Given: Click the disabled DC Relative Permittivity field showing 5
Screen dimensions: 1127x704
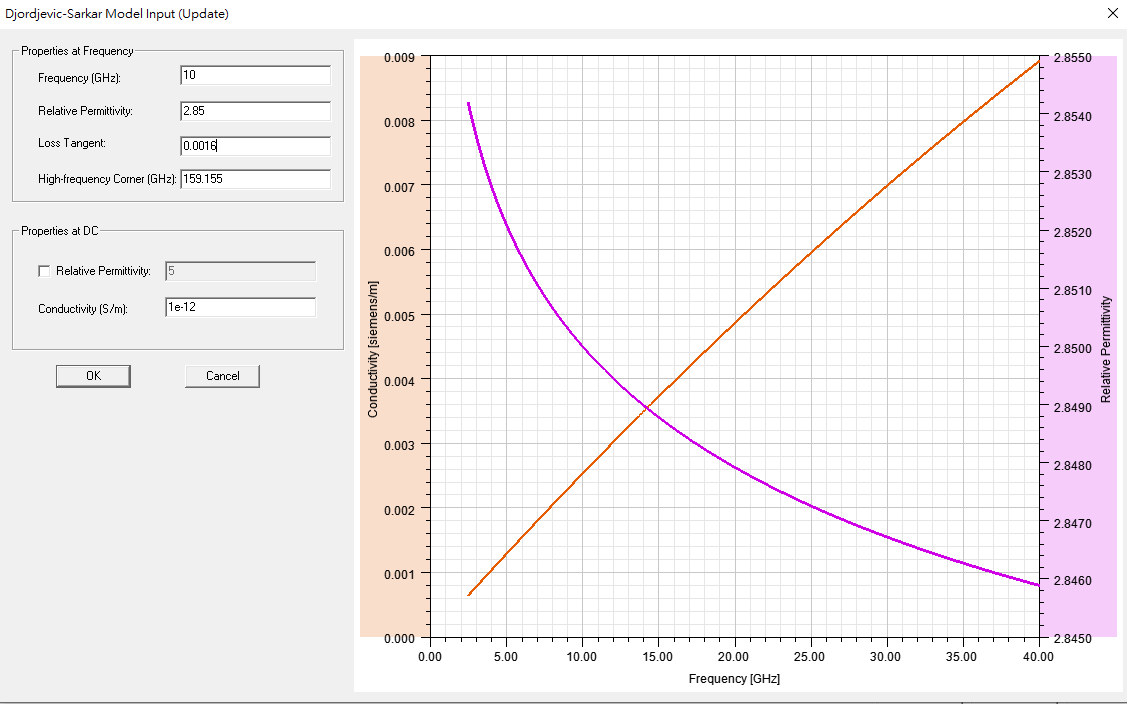Looking at the screenshot, I should (240, 271).
